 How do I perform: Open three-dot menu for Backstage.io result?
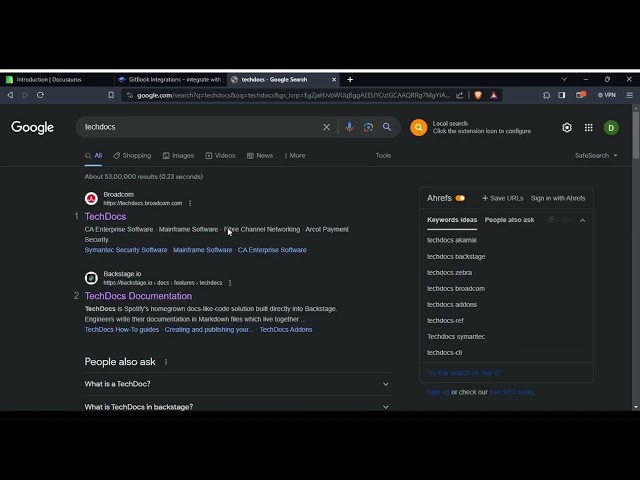tap(230, 283)
